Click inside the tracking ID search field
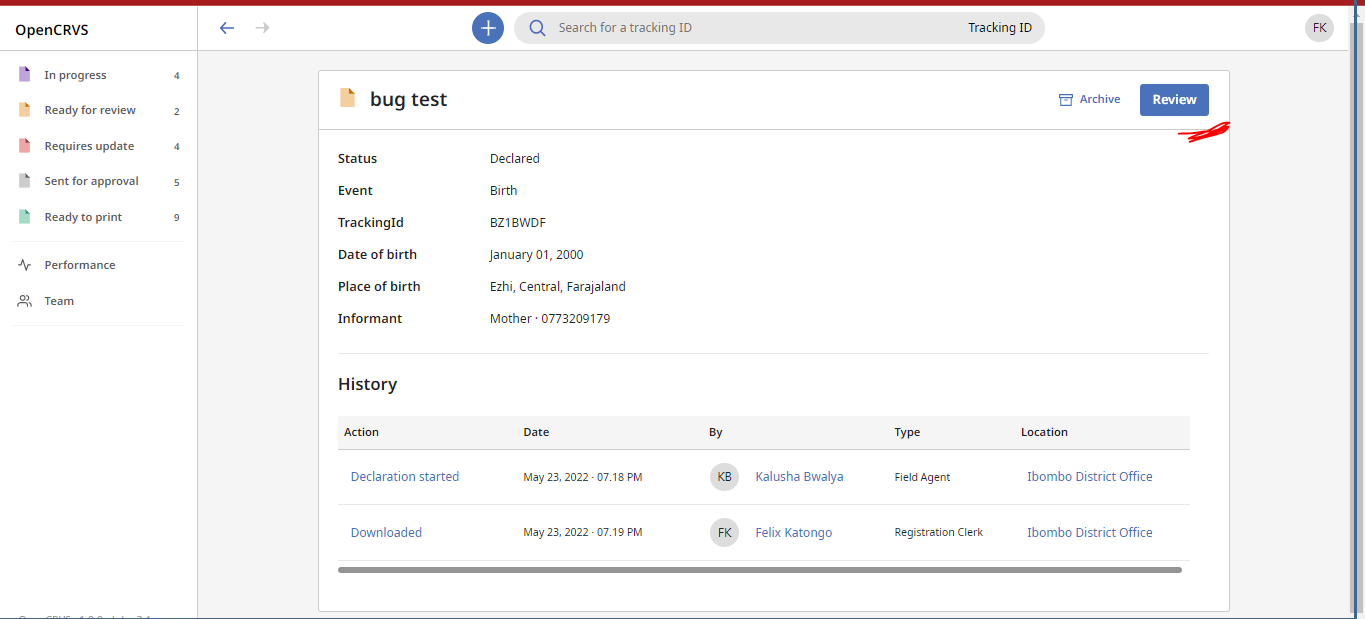The width and height of the screenshot is (1365, 619). coord(750,27)
